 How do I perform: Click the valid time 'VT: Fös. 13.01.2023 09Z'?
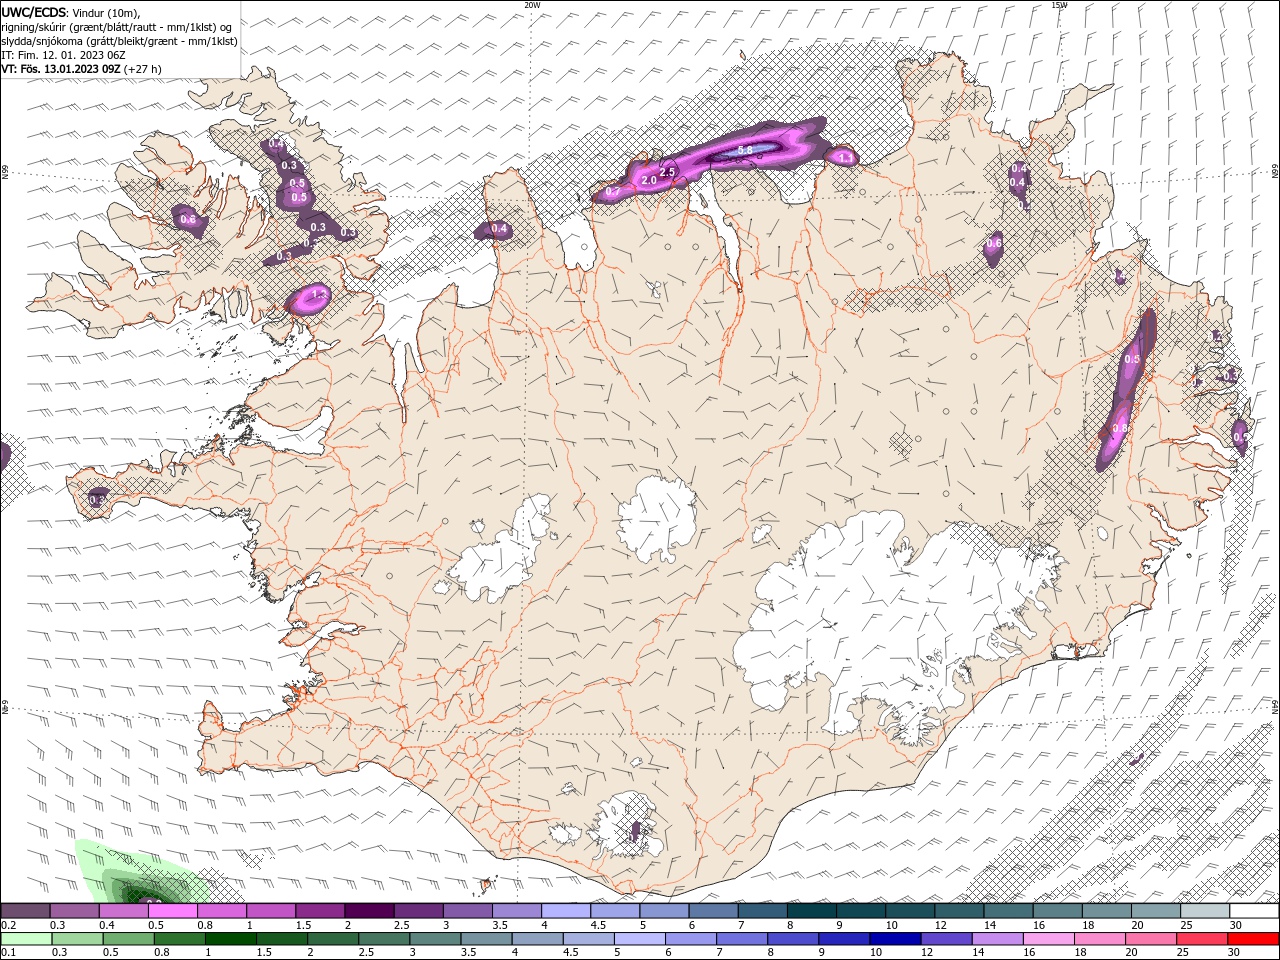61,69
